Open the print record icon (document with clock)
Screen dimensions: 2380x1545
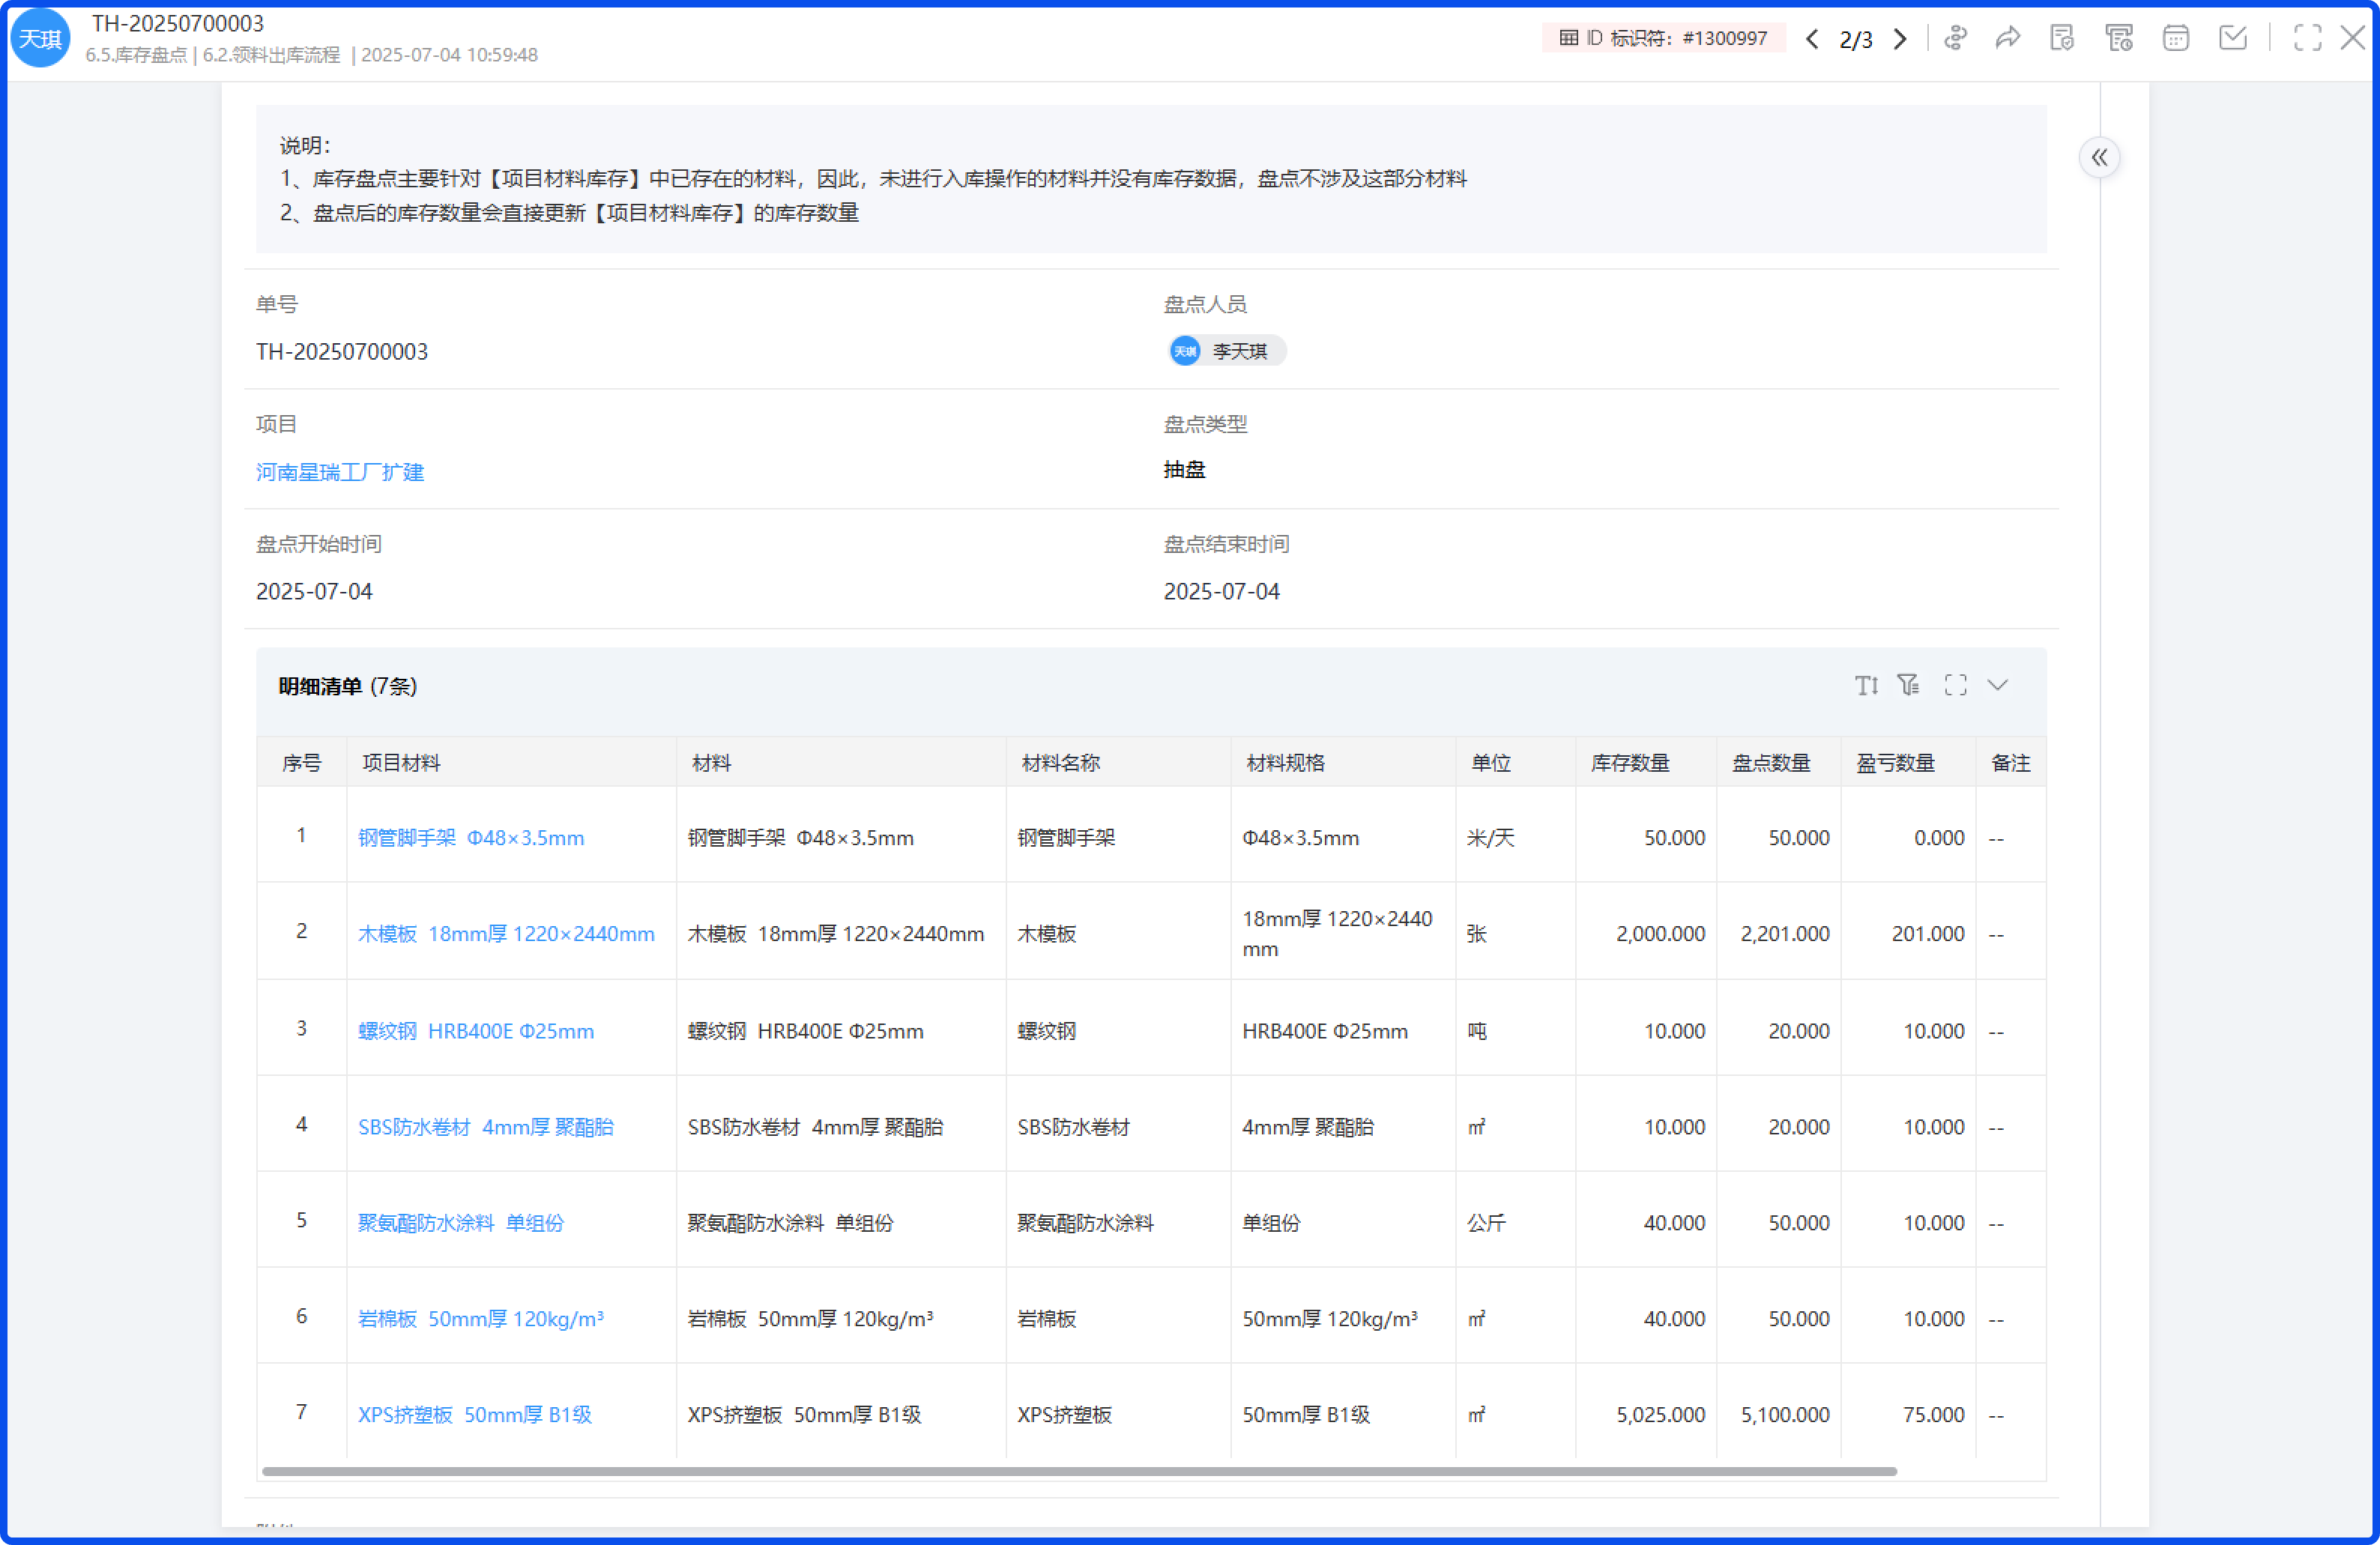click(2118, 37)
